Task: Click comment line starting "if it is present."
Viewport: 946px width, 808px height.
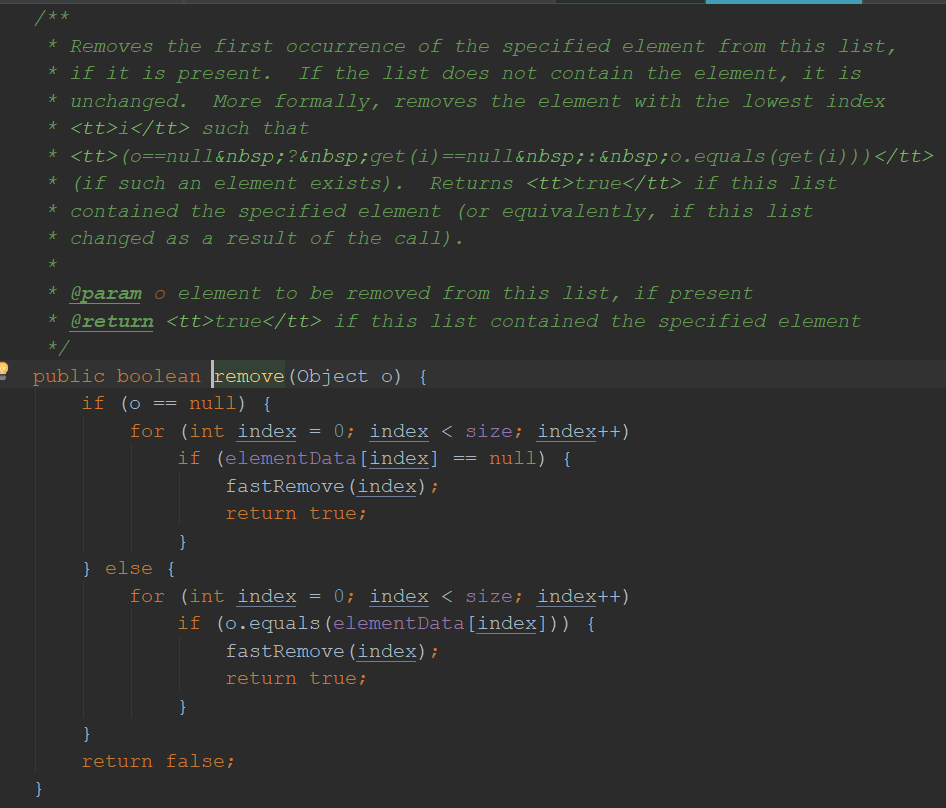Action: click(x=466, y=74)
